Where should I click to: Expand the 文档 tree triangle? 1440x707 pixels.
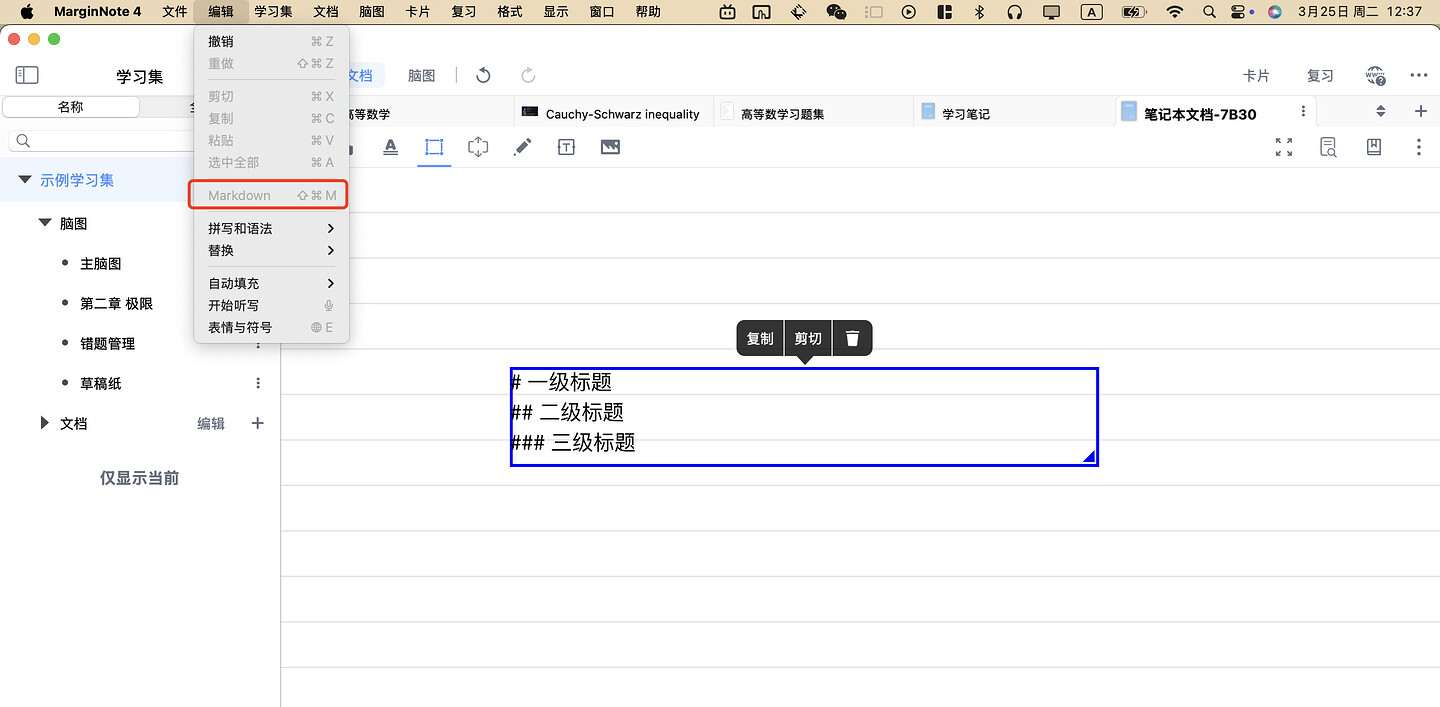pos(44,423)
